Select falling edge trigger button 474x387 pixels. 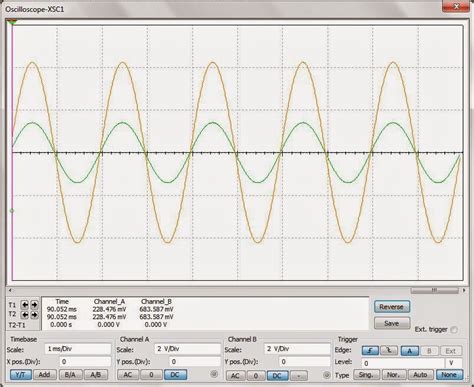(389, 351)
